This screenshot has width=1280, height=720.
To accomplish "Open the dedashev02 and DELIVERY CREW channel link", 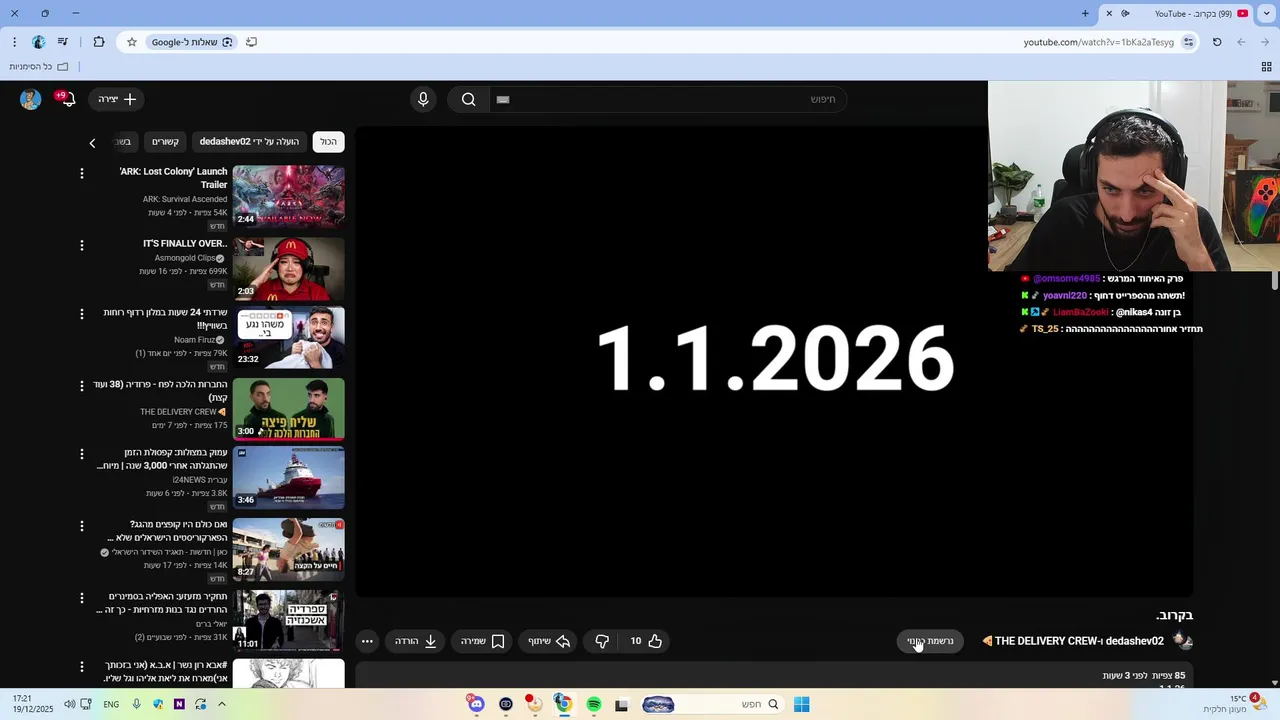I will pos(1079,641).
